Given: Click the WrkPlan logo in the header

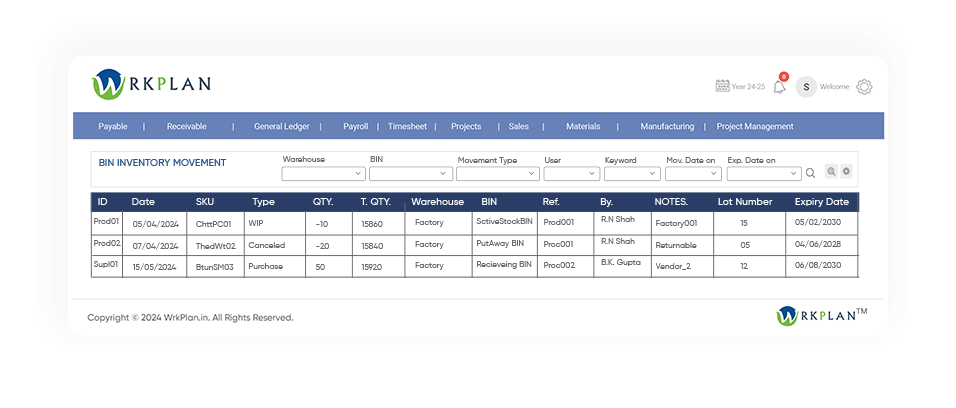Looking at the screenshot, I should click(151, 84).
